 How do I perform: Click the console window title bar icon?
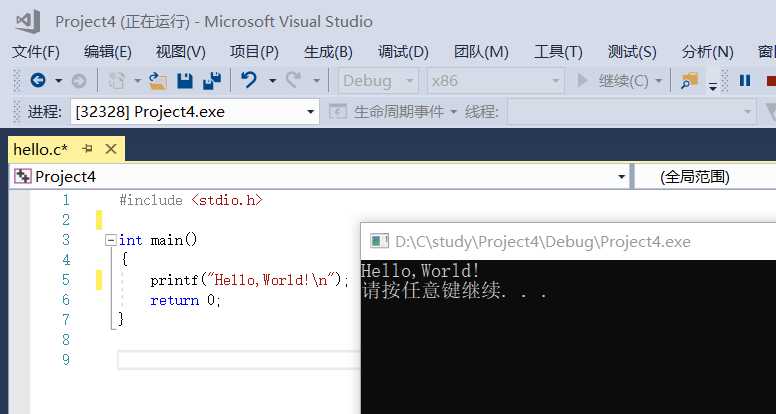[x=380, y=241]
